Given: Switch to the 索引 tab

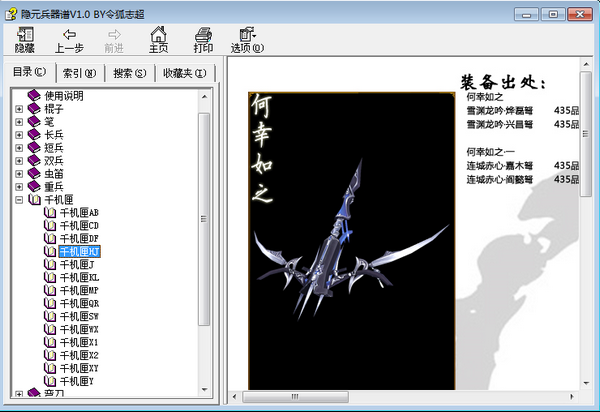Looking at the screenshot, I should point(80,73).
